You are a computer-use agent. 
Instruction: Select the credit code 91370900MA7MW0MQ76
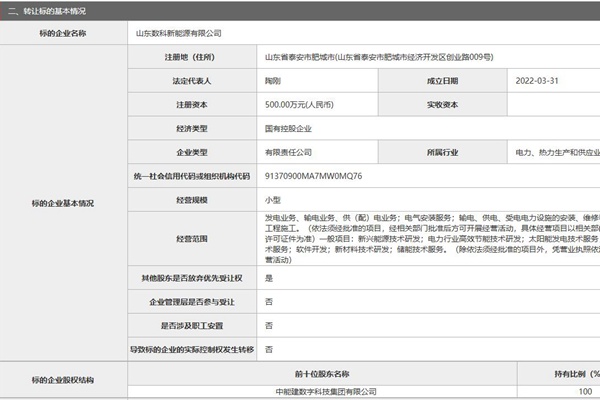(x=313, y=177)
